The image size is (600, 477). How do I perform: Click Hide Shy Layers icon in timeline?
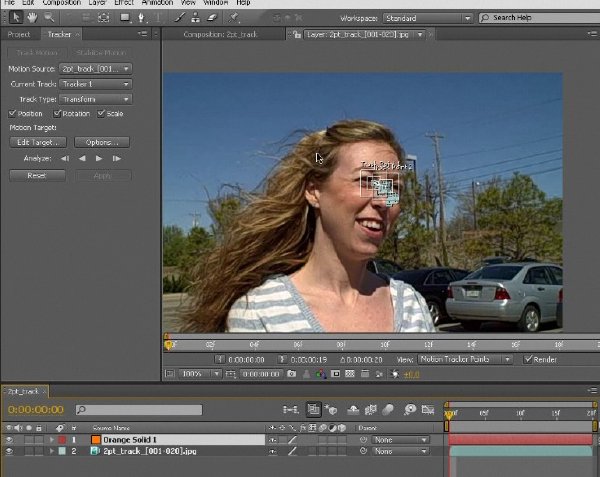click(352, 410)
